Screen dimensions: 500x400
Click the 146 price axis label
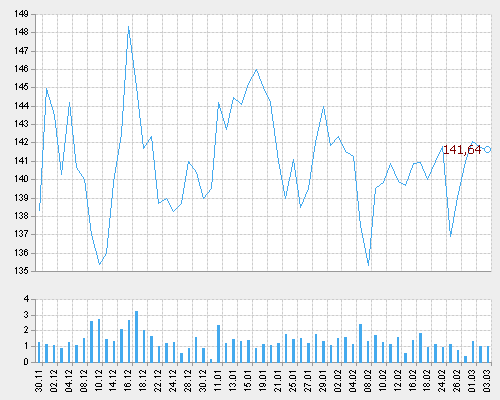coord(21,69)
